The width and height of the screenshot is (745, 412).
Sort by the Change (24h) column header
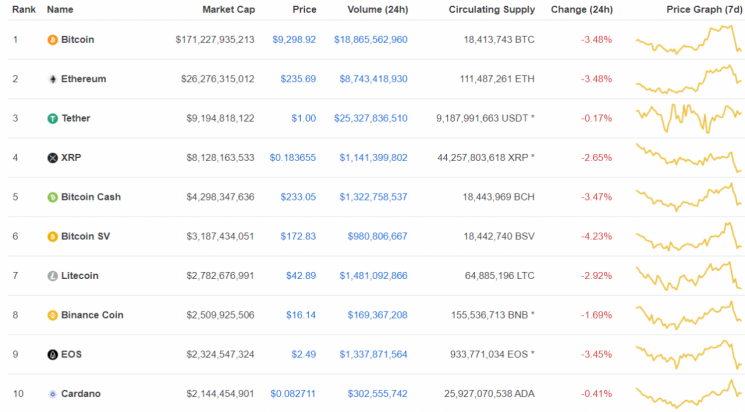(582, 10)
